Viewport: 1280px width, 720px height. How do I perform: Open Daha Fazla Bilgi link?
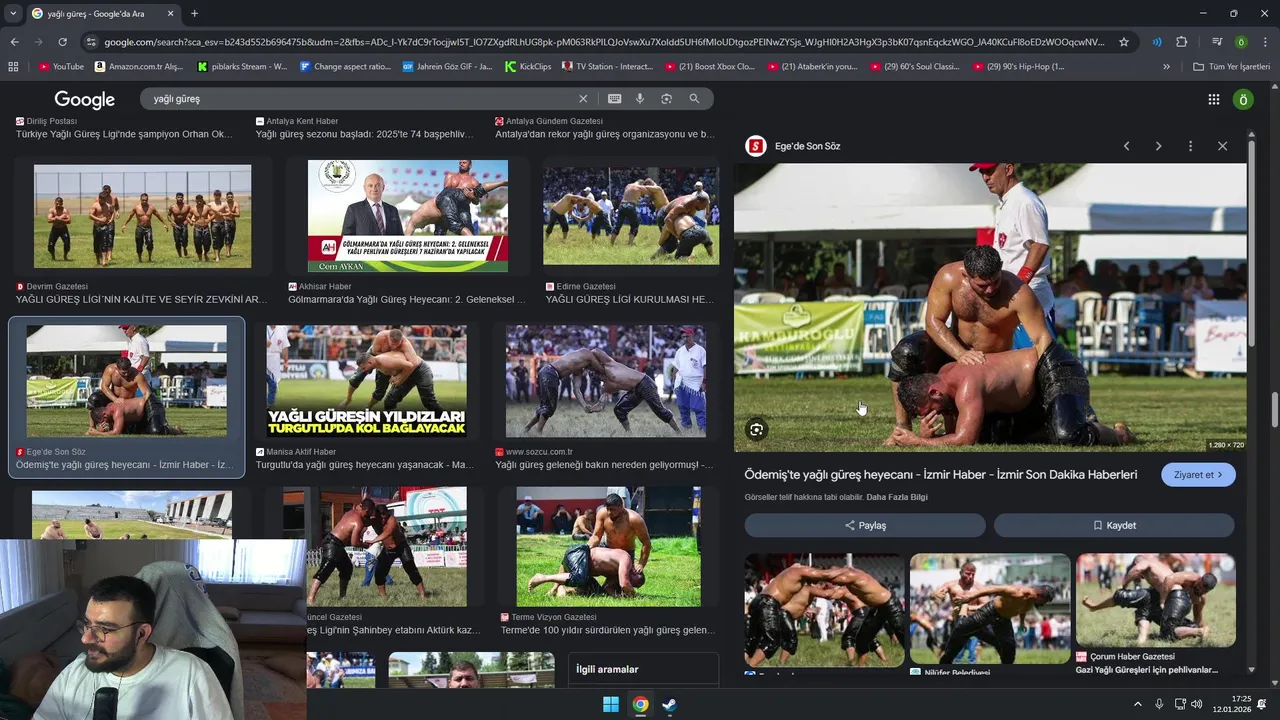pyautogui.click(x=897, y=497)
